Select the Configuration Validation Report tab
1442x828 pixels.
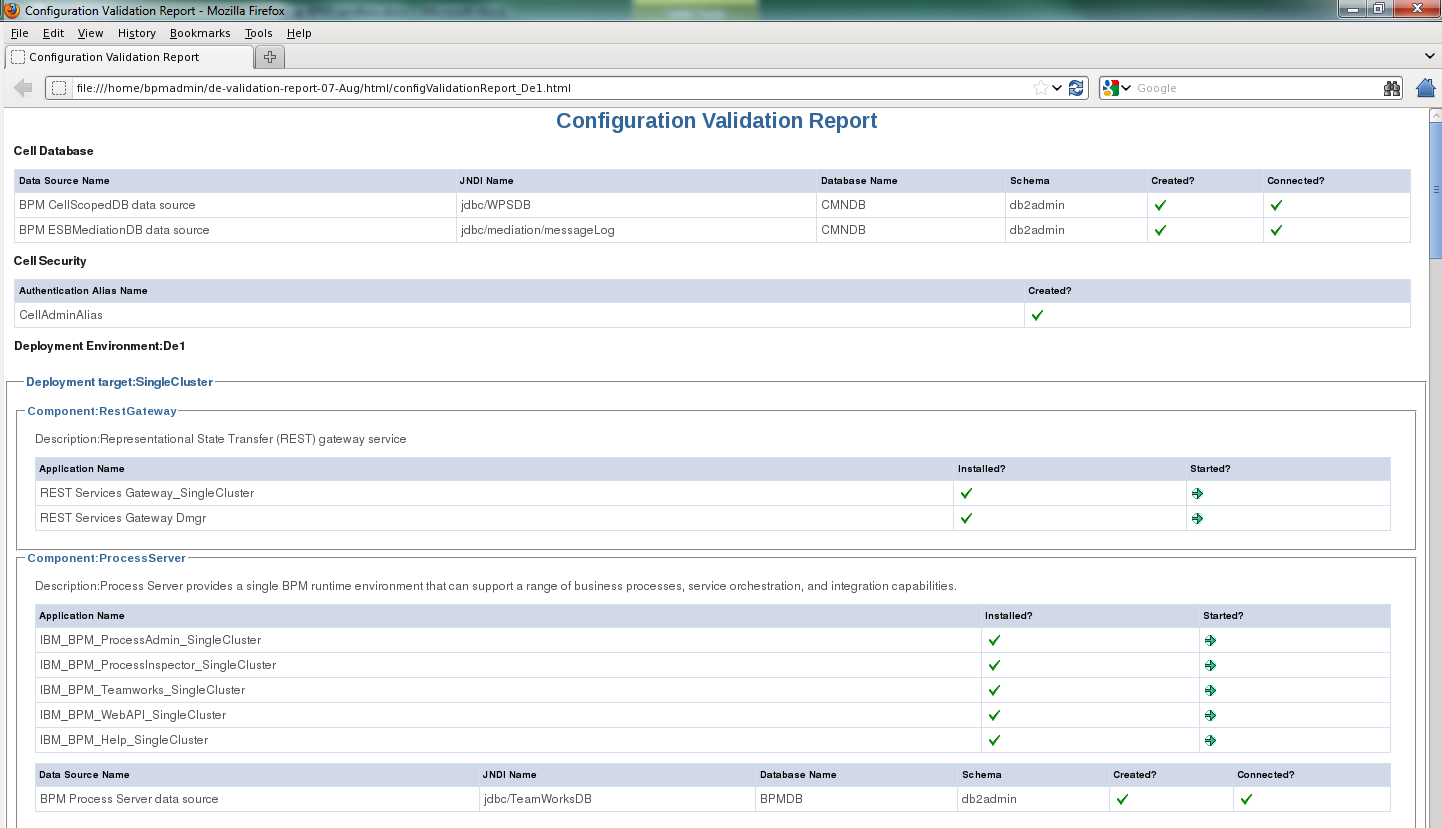pos(129,57)
